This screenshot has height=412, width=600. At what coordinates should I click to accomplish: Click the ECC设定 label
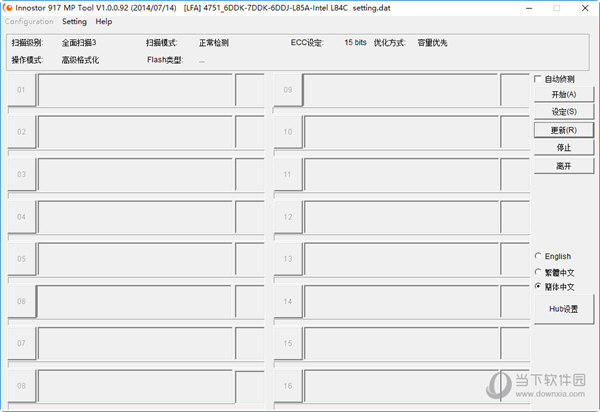(307, 42)
